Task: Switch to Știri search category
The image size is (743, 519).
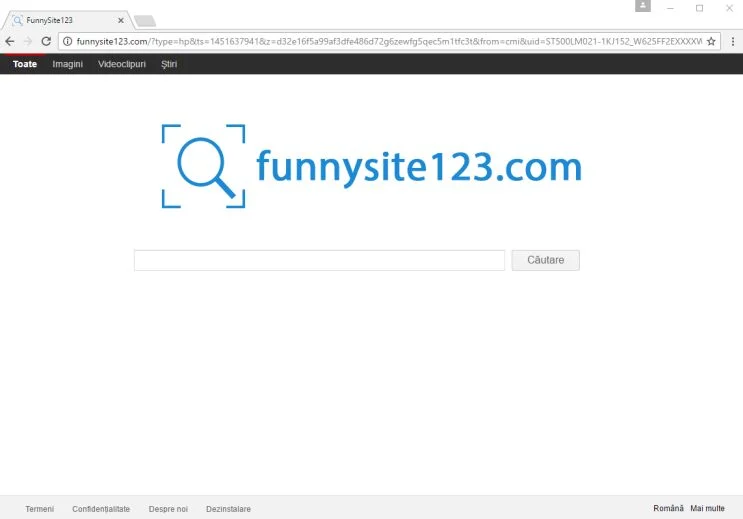Action: point(169,64)
